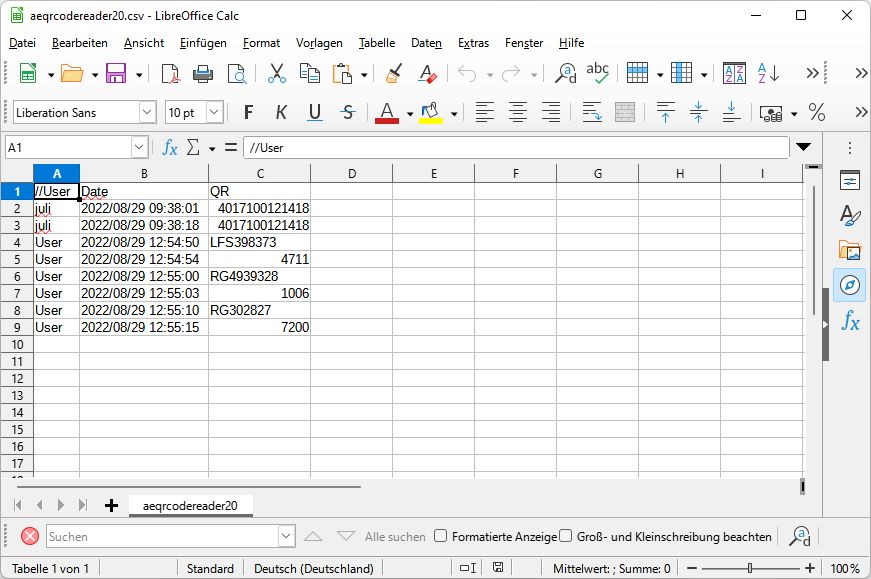
Task: Click the Alle suchen button
Action: tap(395, 537)
